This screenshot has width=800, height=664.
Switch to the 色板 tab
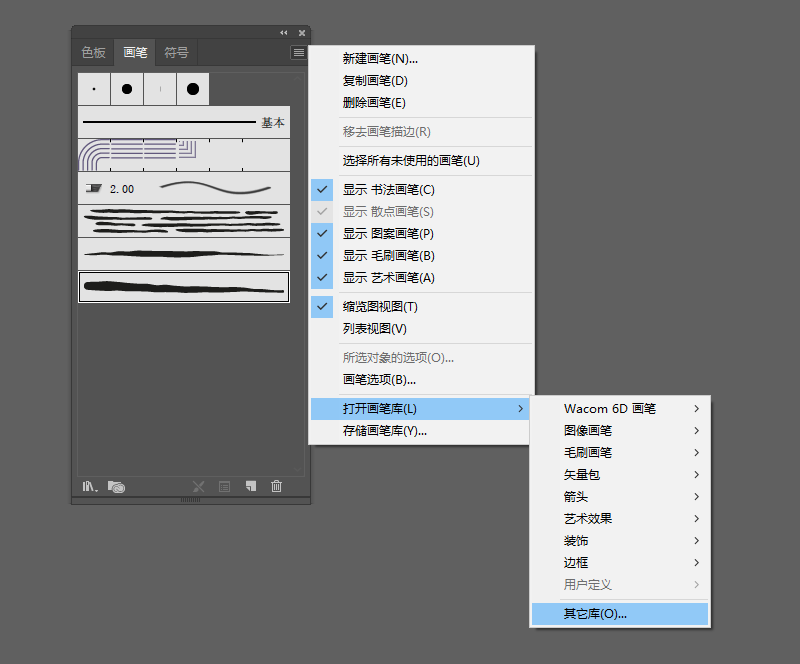pyautogui.click(x=93, y=53)
